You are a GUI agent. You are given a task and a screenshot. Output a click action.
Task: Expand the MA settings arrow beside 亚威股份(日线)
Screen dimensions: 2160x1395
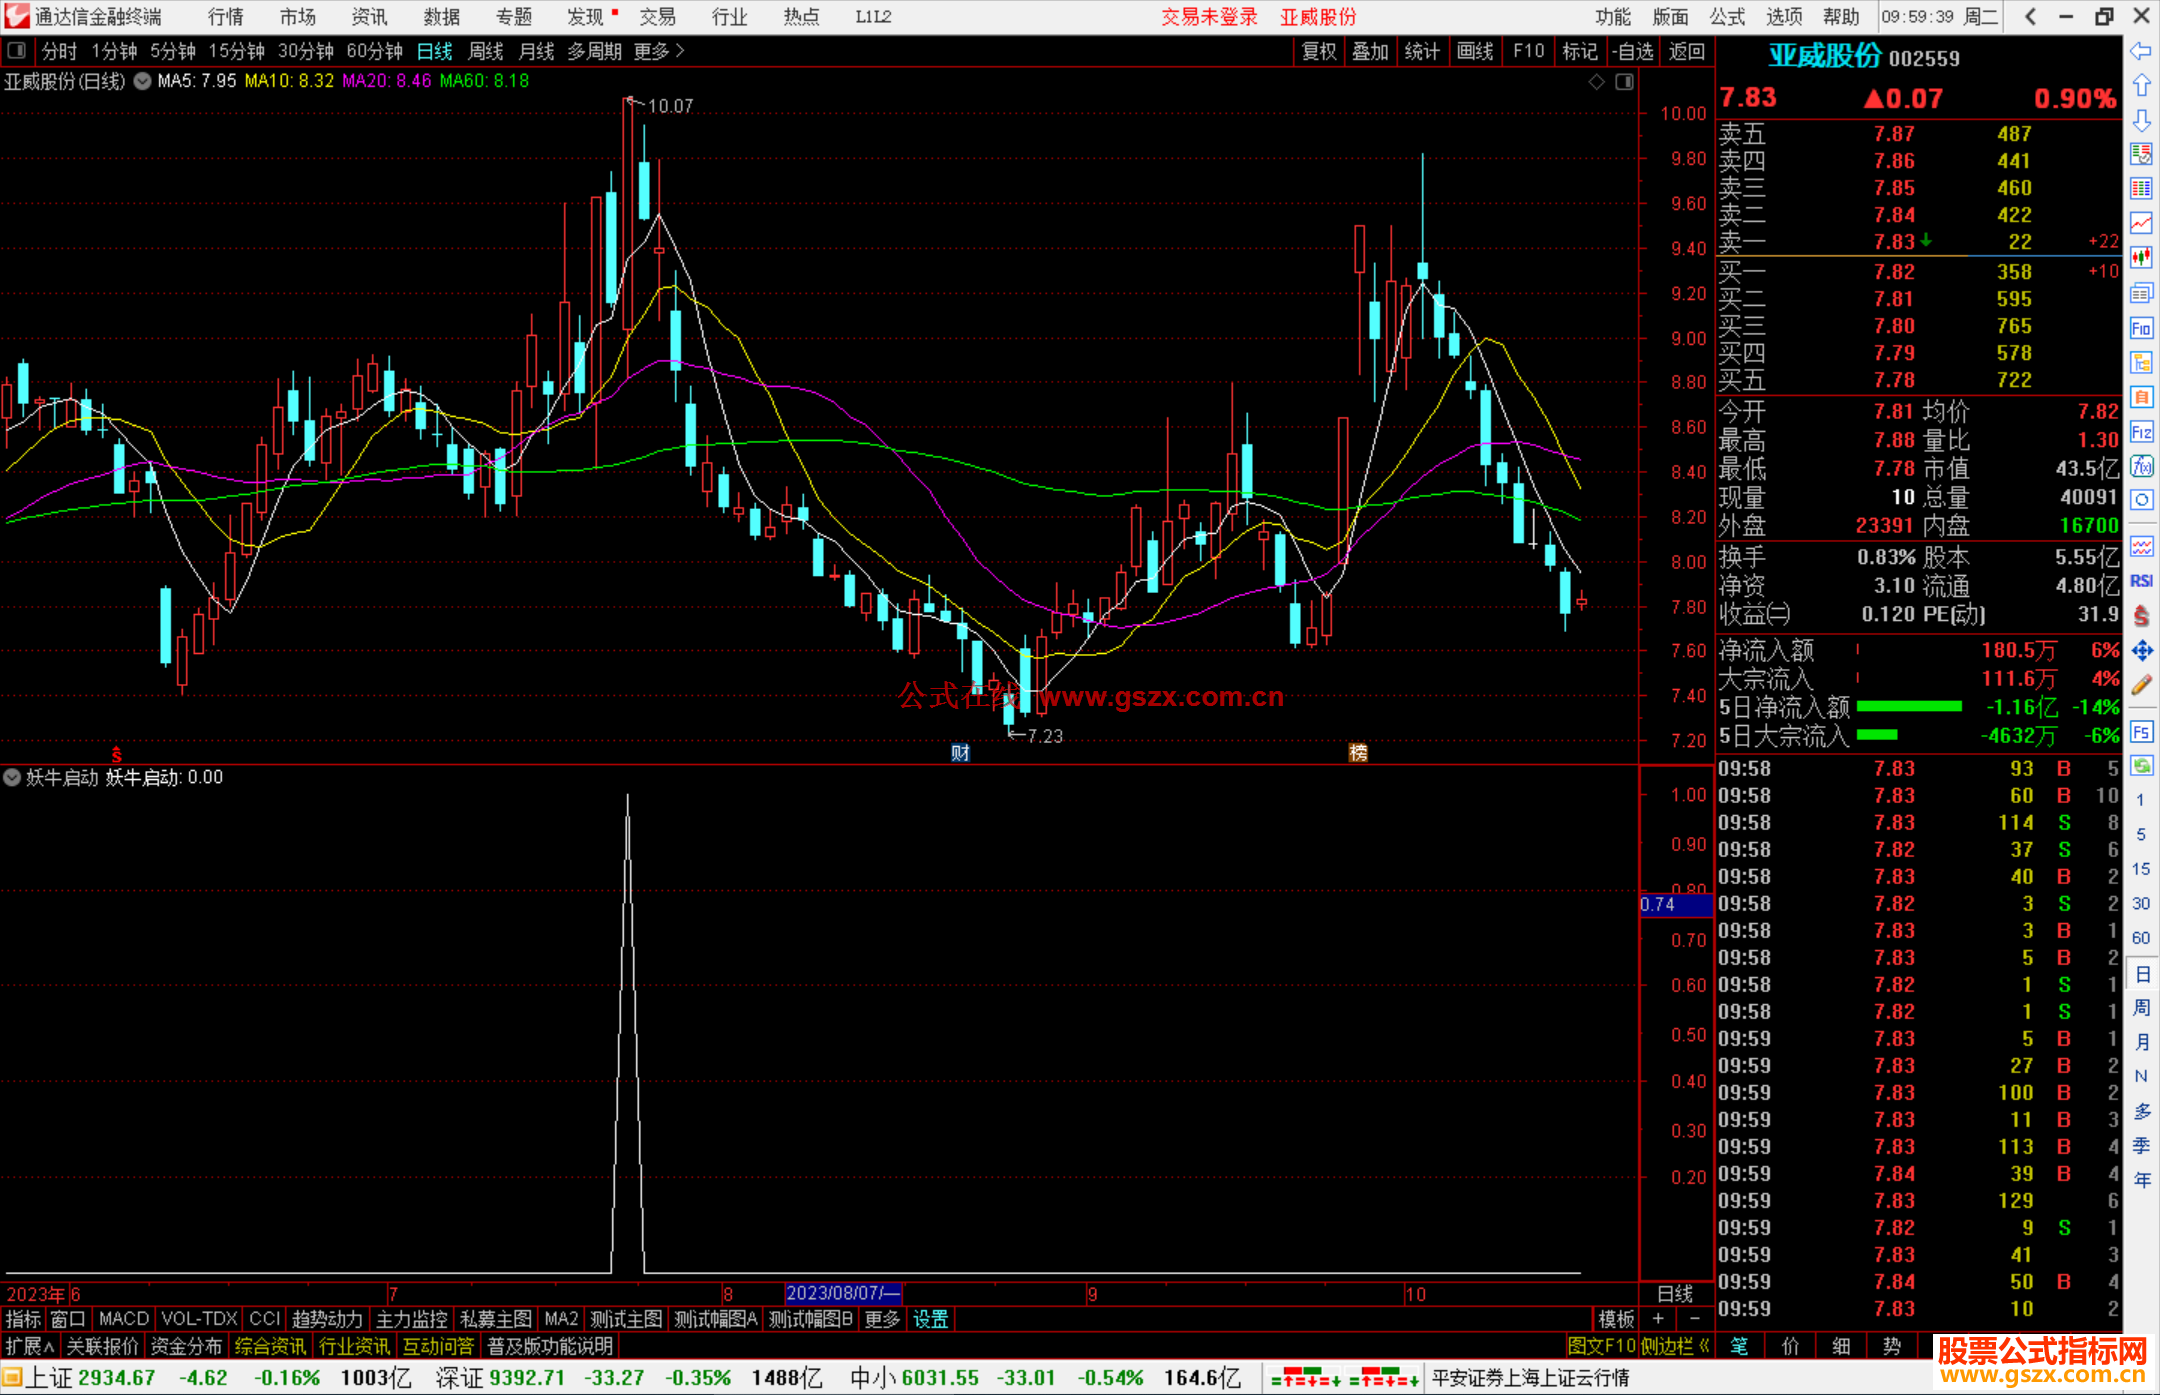tap(143, 81)
